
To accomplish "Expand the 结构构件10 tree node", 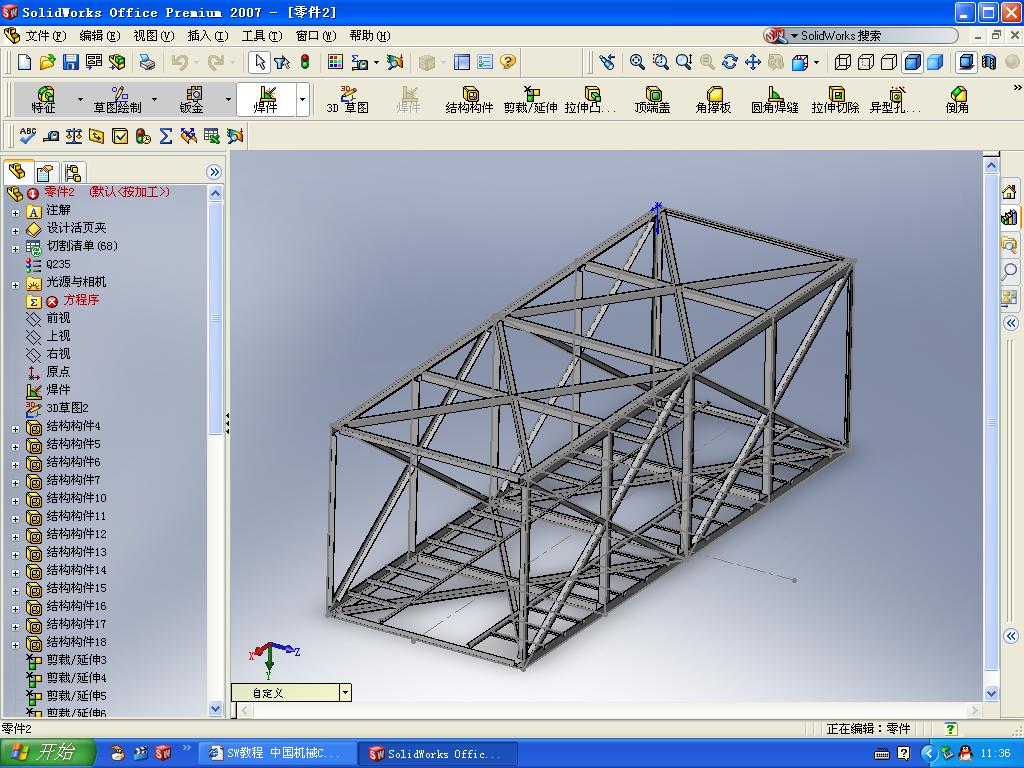I will click(16, 501).
